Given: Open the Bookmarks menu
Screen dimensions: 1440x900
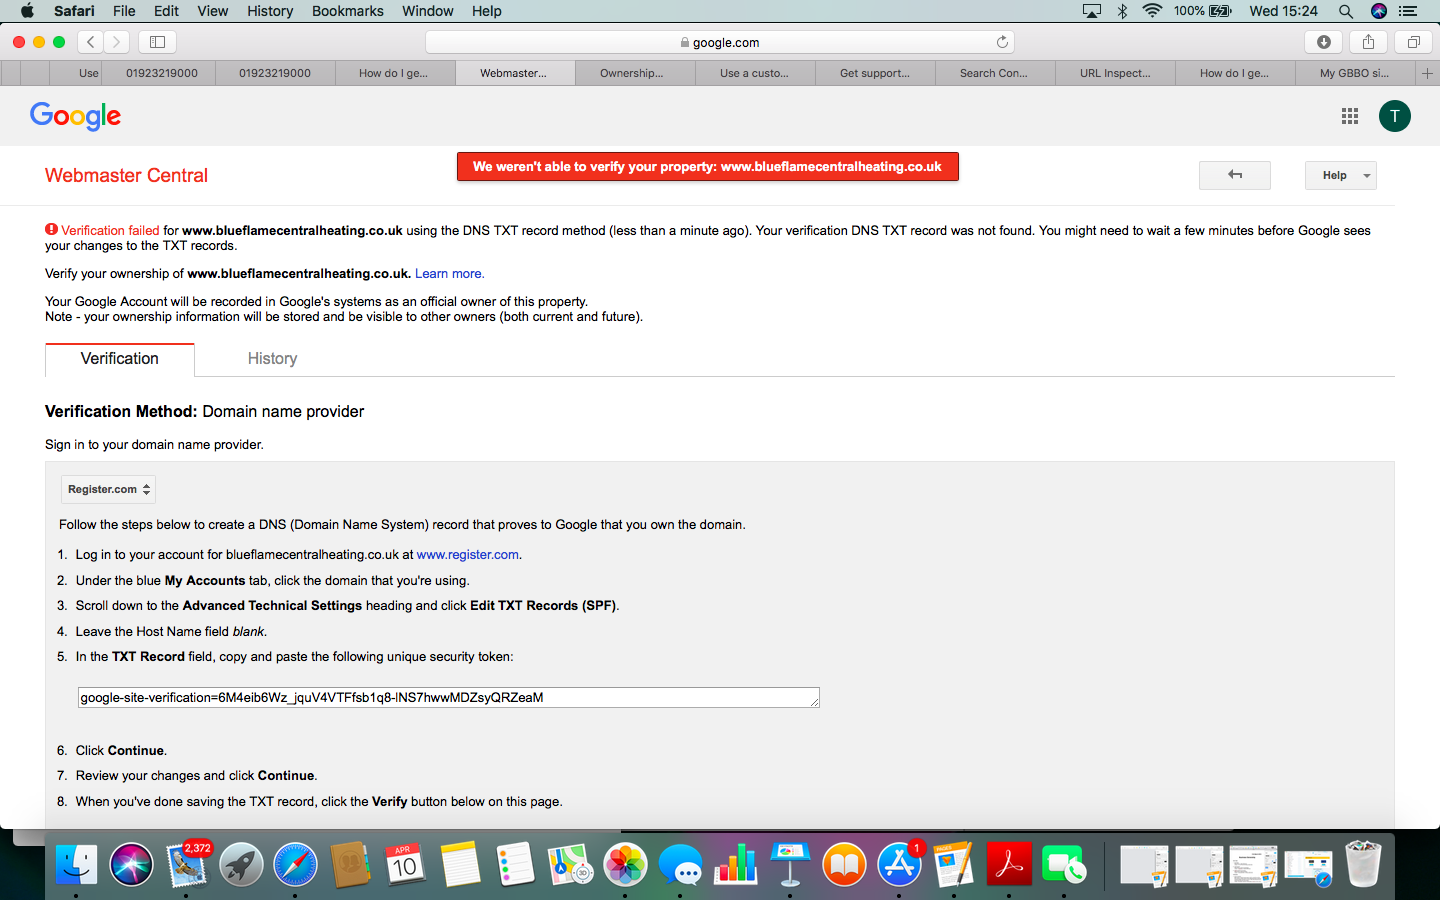Looking at the screenshot, I should 347,11.
